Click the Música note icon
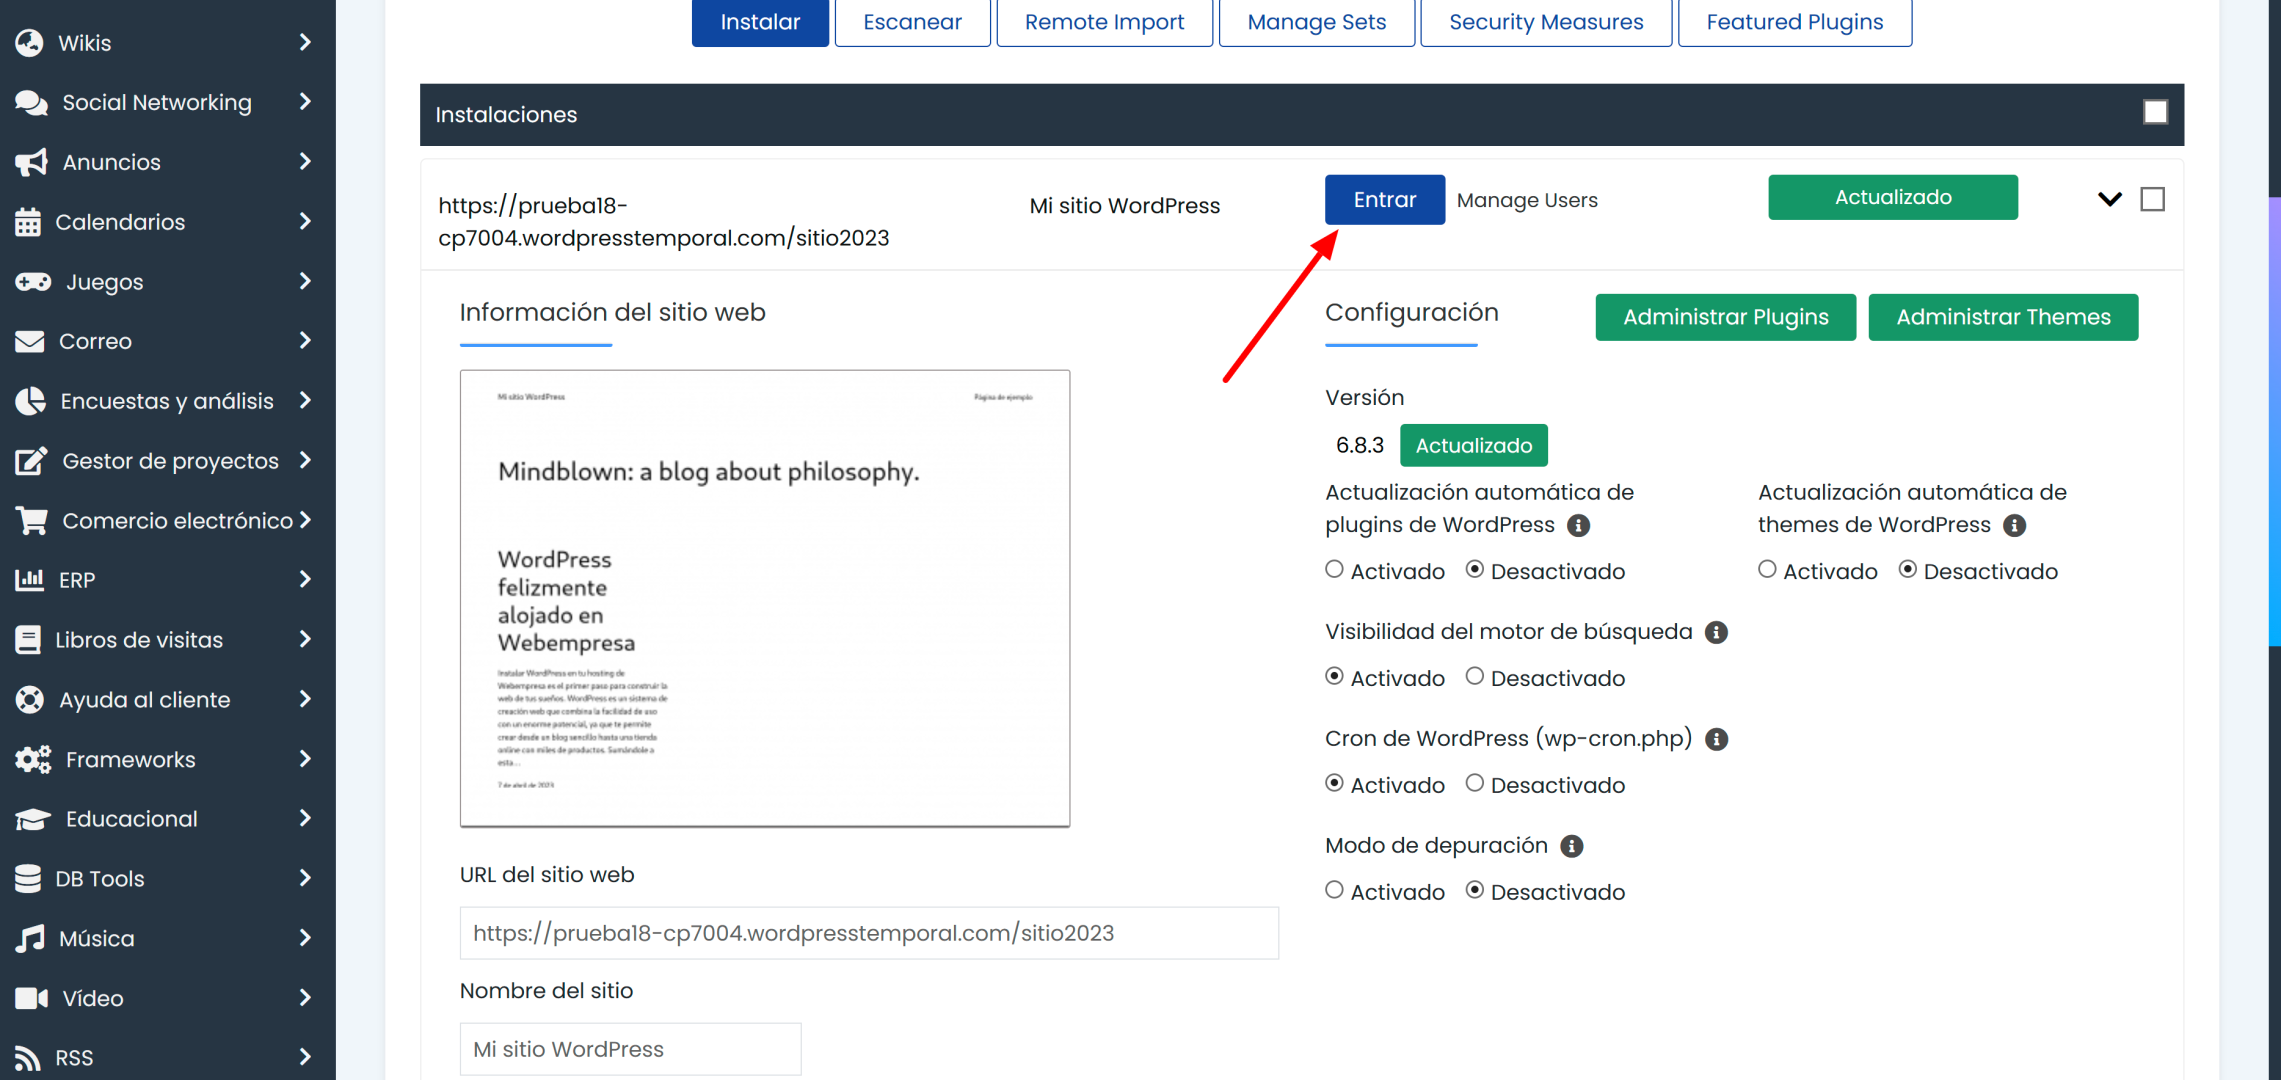The image size is (2281, 1080). pyautogui.click(x=30, y=938)
